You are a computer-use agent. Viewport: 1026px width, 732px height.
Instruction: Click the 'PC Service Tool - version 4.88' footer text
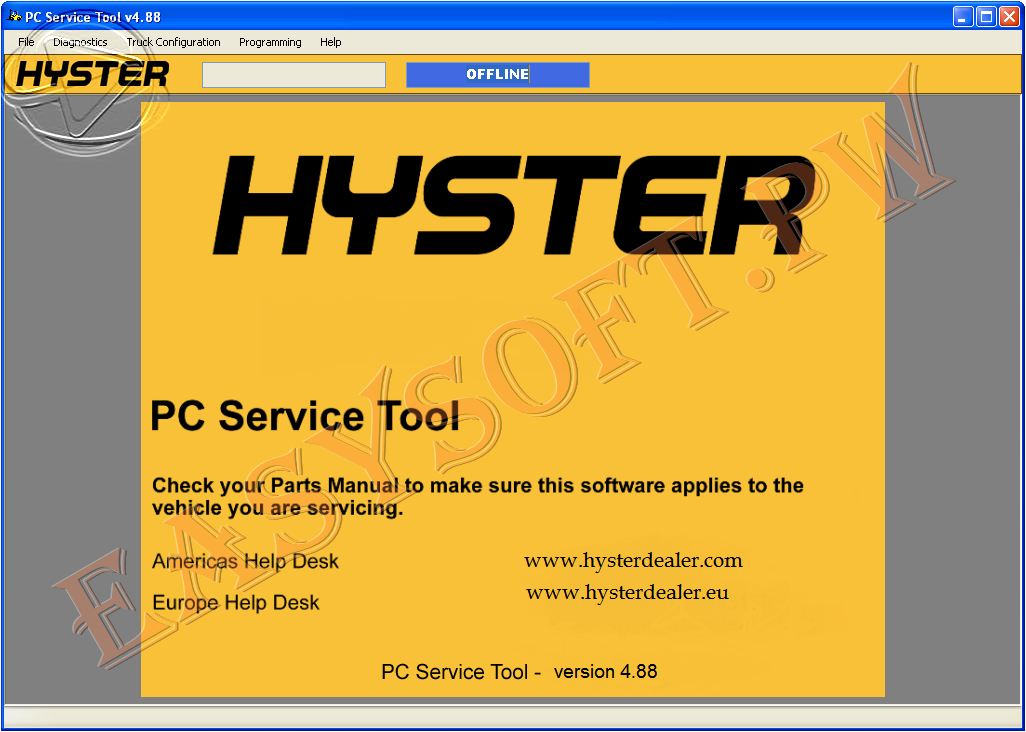pyautogui.click(x=520, y=672)
